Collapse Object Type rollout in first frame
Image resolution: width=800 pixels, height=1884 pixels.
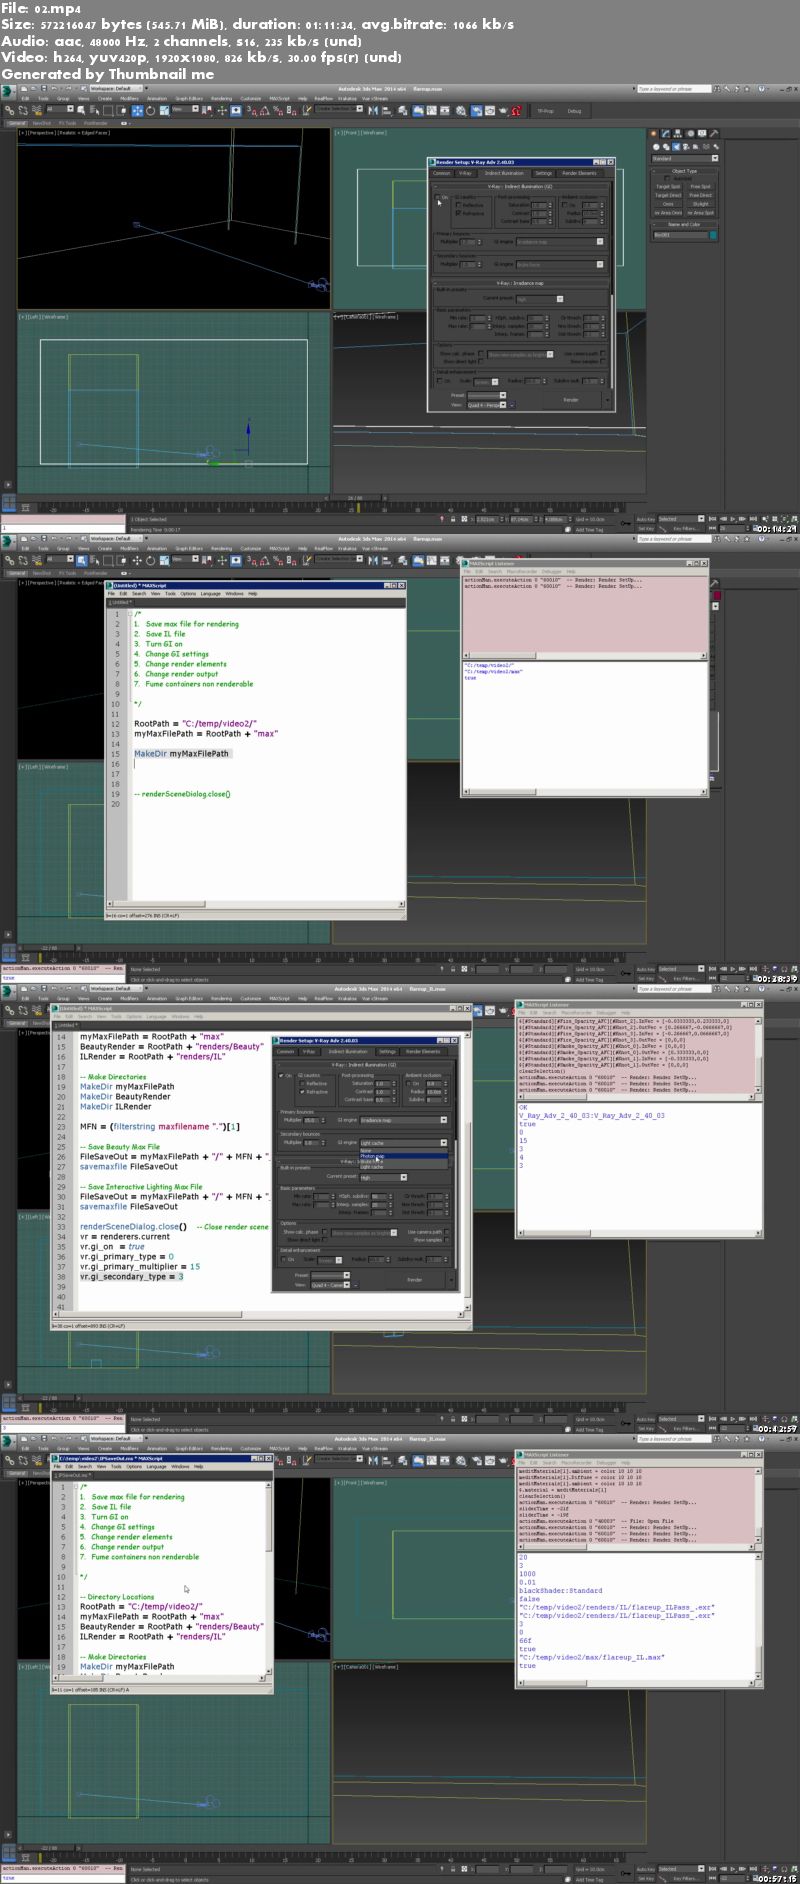(685, 171)
